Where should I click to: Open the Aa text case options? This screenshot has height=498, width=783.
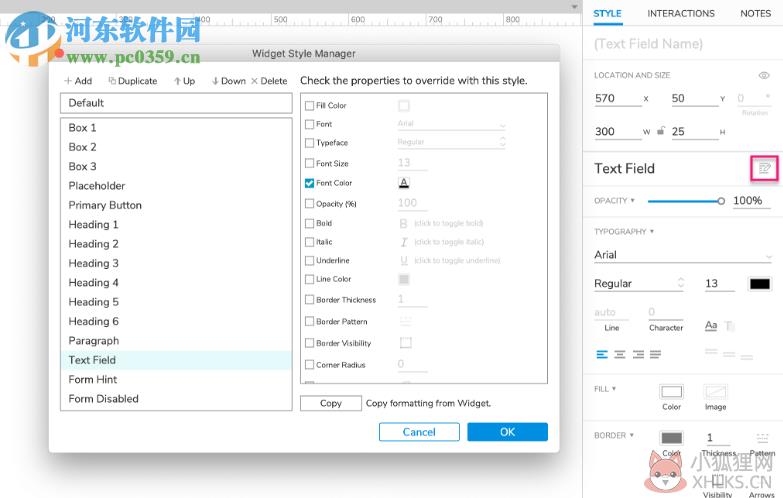[x=711, y=326]
